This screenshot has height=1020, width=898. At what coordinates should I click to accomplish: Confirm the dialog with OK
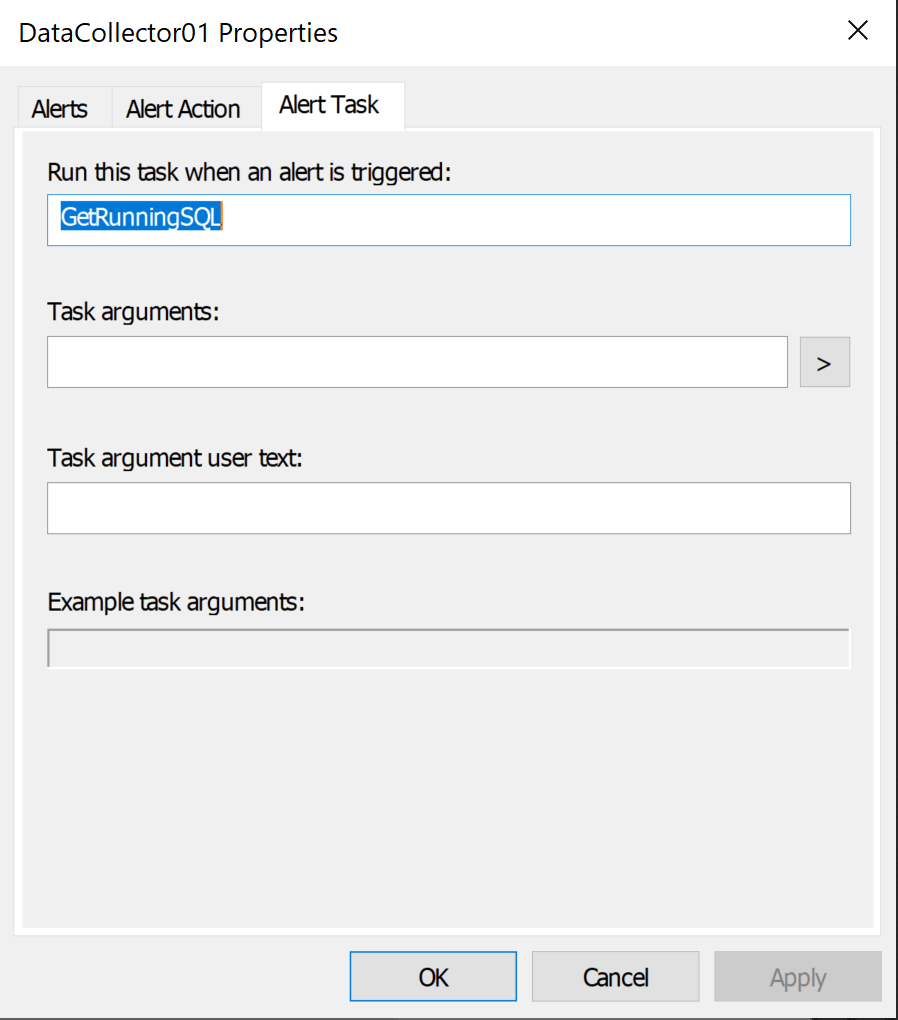point(433,977)
